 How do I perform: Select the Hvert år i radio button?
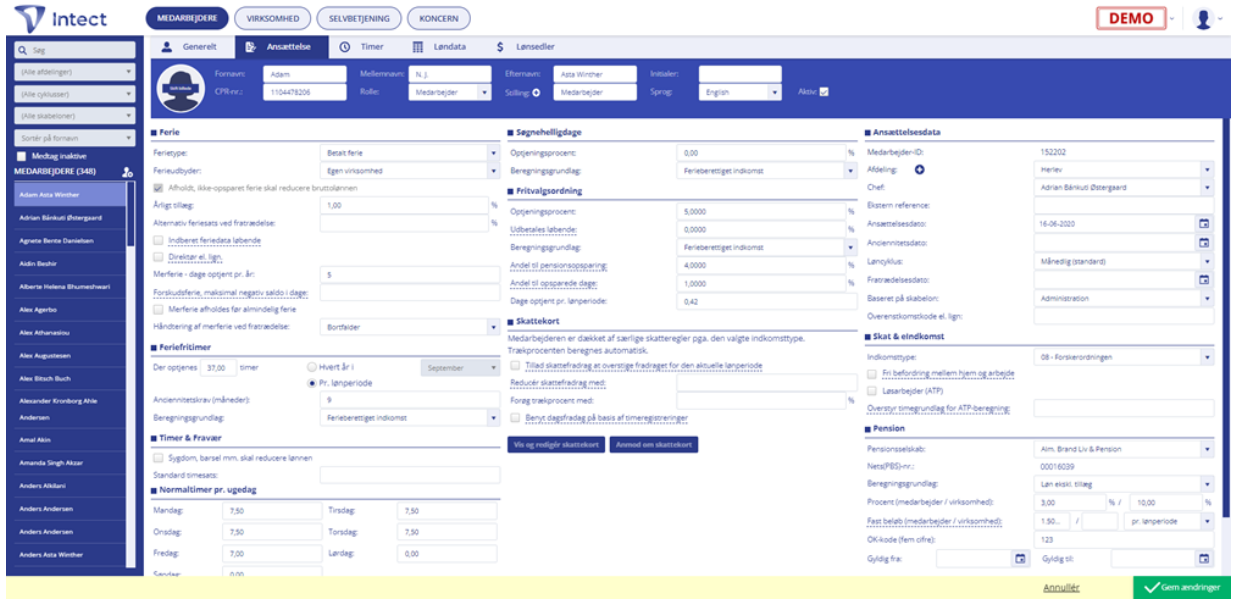click(313, 368)
